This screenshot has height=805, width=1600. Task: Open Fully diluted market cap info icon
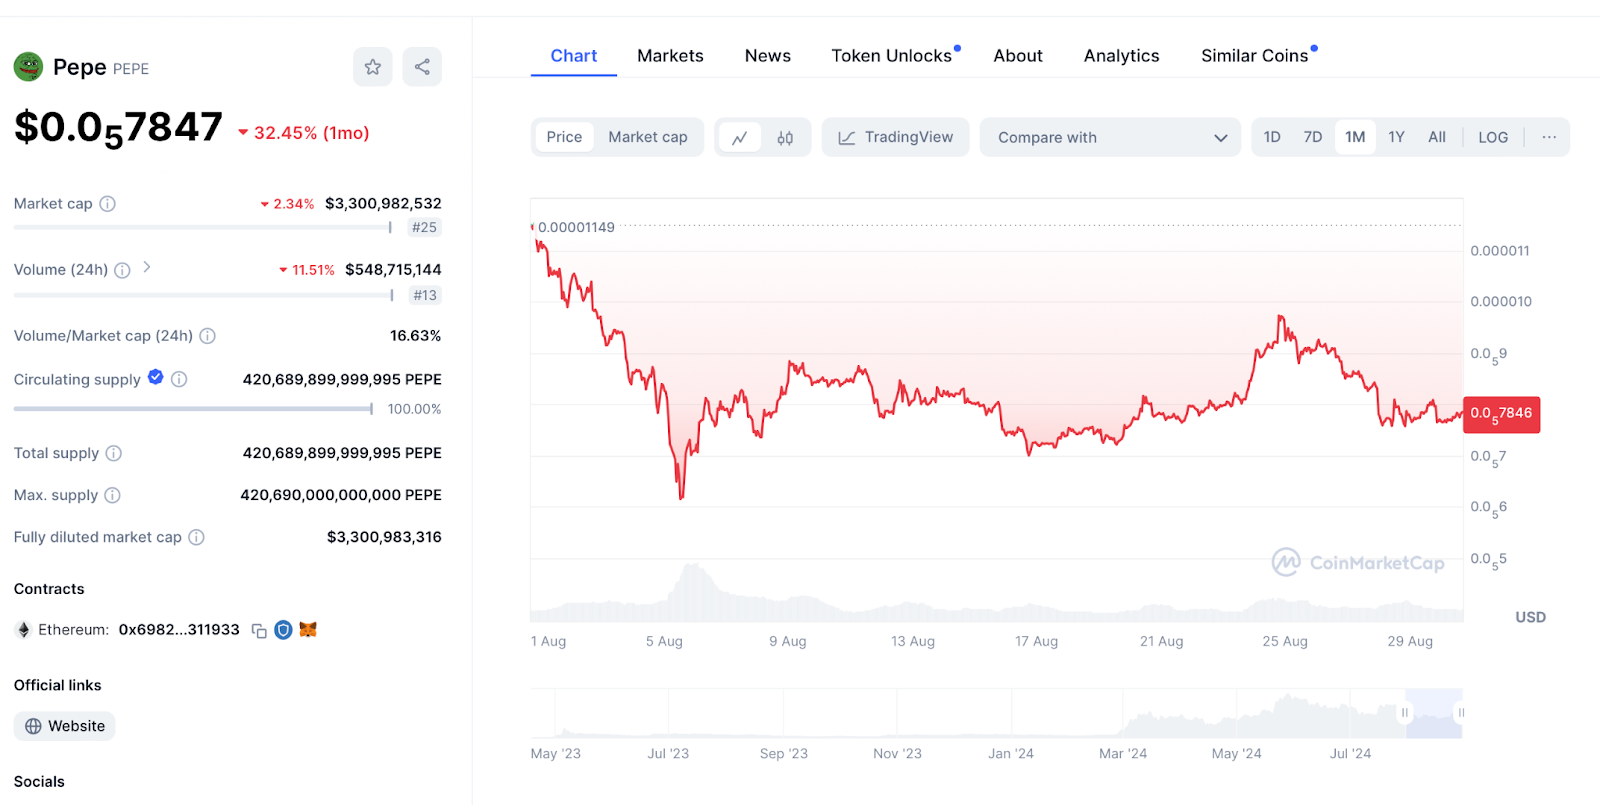(196, 537)
